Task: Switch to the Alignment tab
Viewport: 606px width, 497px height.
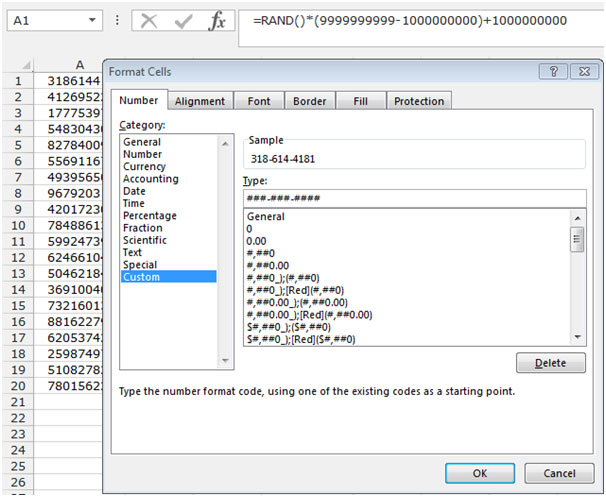Action: (x=200, y=101)
